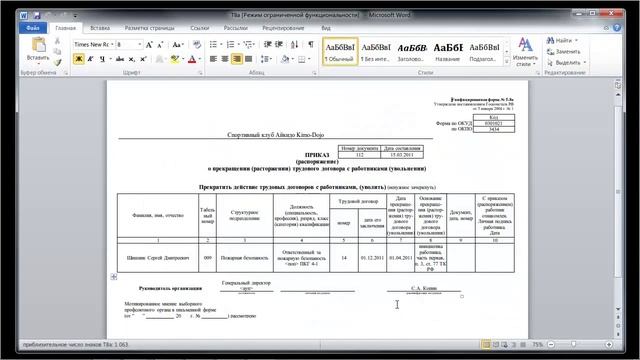Click the Grow Font icon
The width and height of the screenshot is (640, 360).
149,44
